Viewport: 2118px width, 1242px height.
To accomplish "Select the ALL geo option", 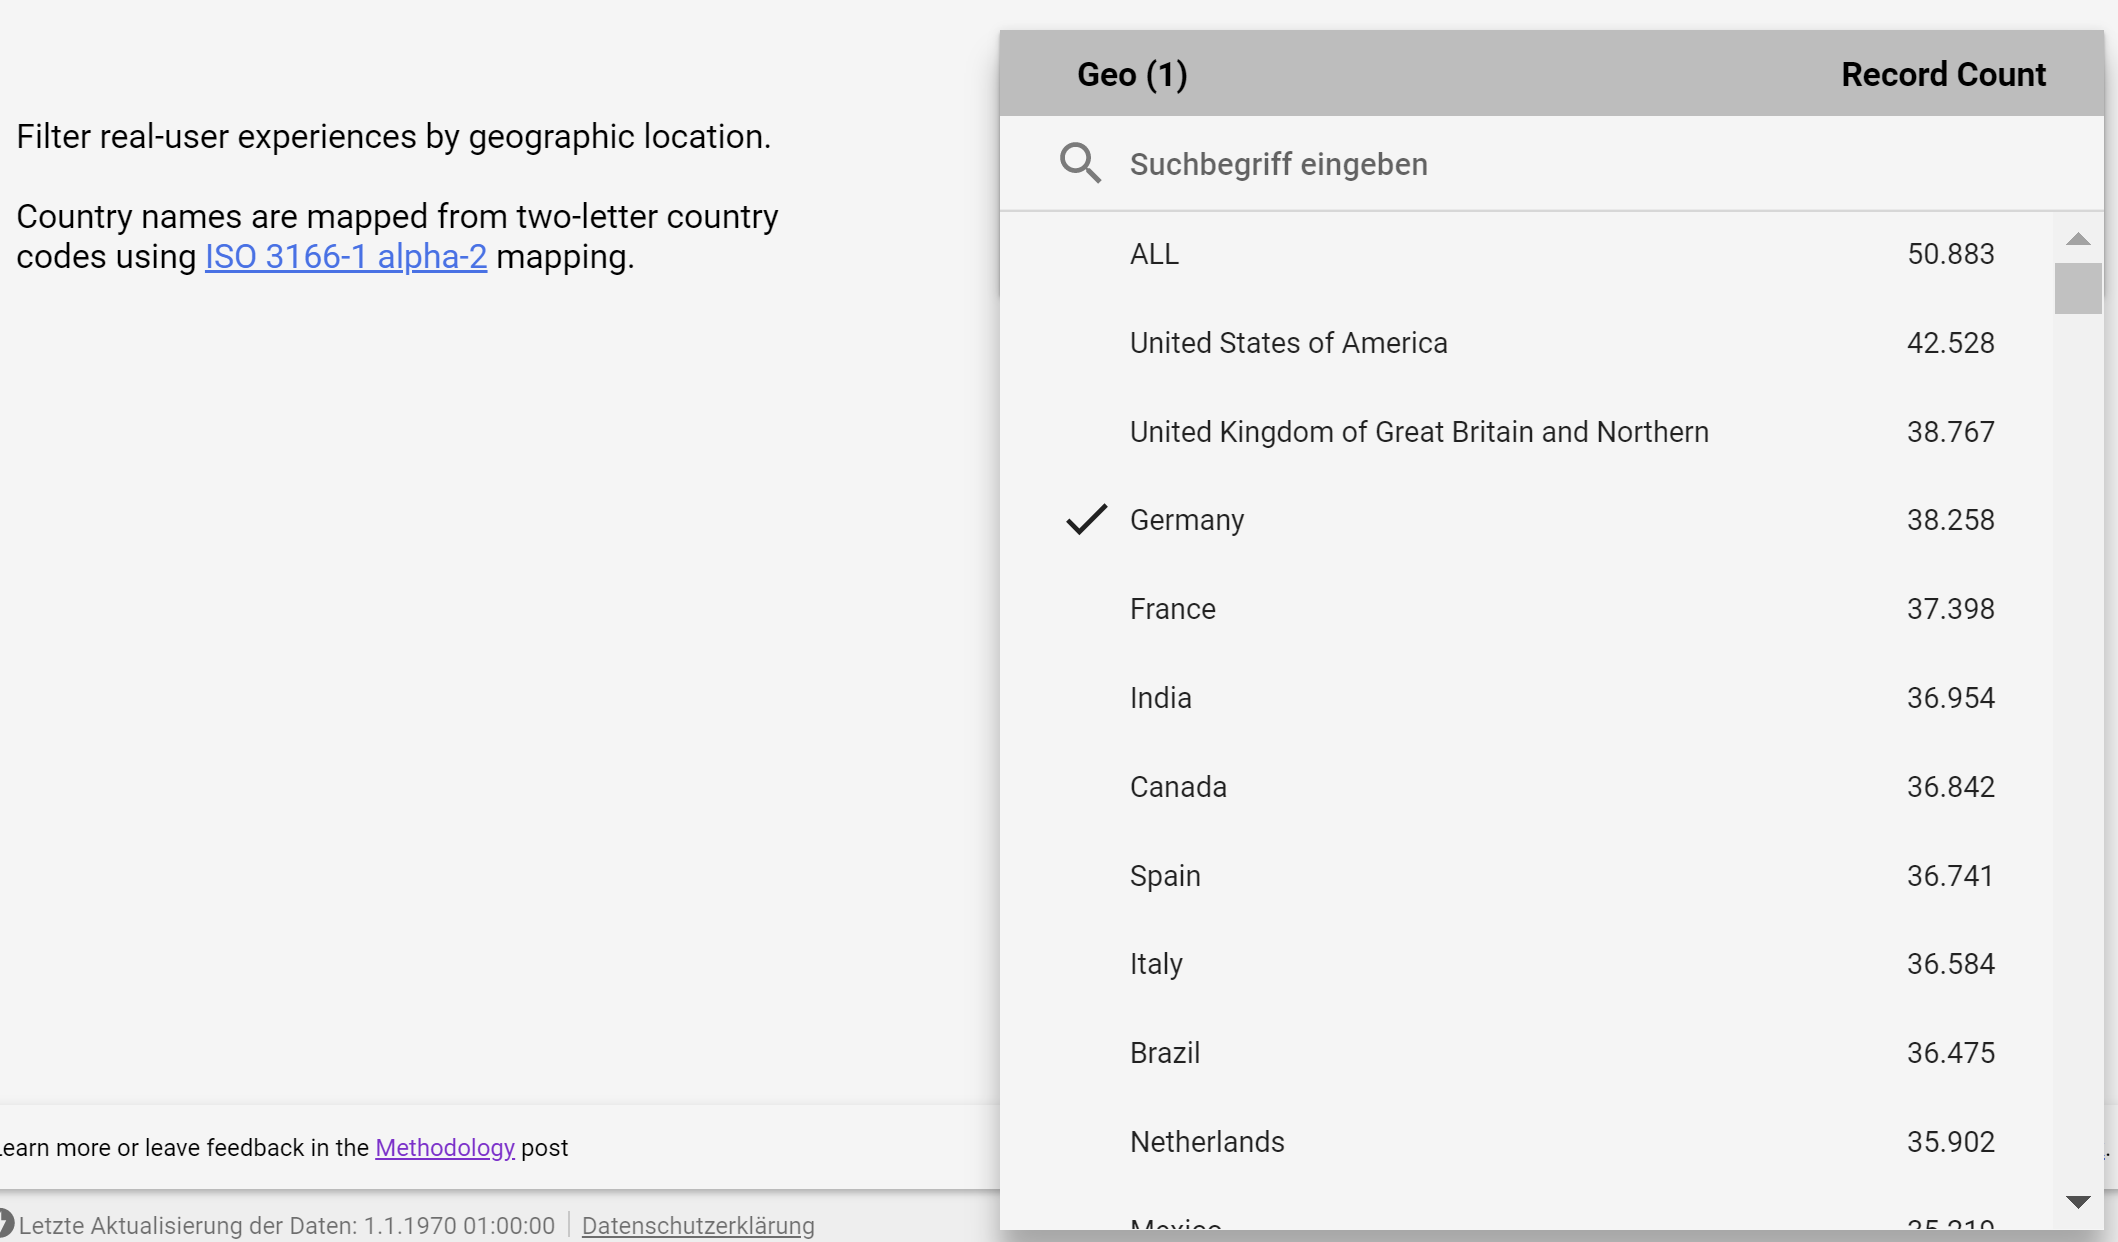I will pyautogui.click(x=1155, y=254).
